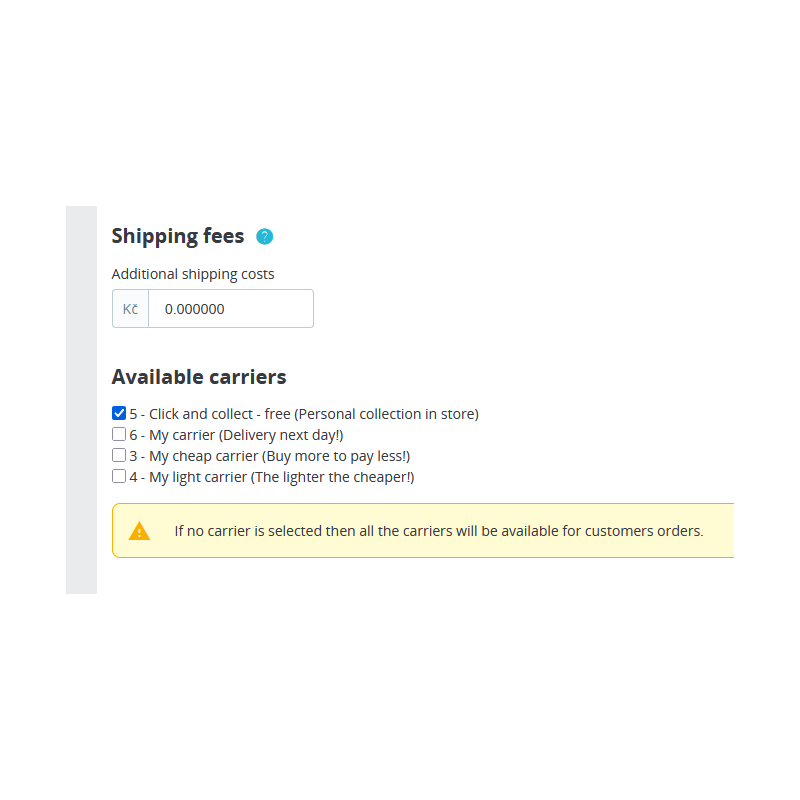Click the '(The lighter the cheaper!)' description text
This screenshot has width=800, height=800.
point(333,477)
